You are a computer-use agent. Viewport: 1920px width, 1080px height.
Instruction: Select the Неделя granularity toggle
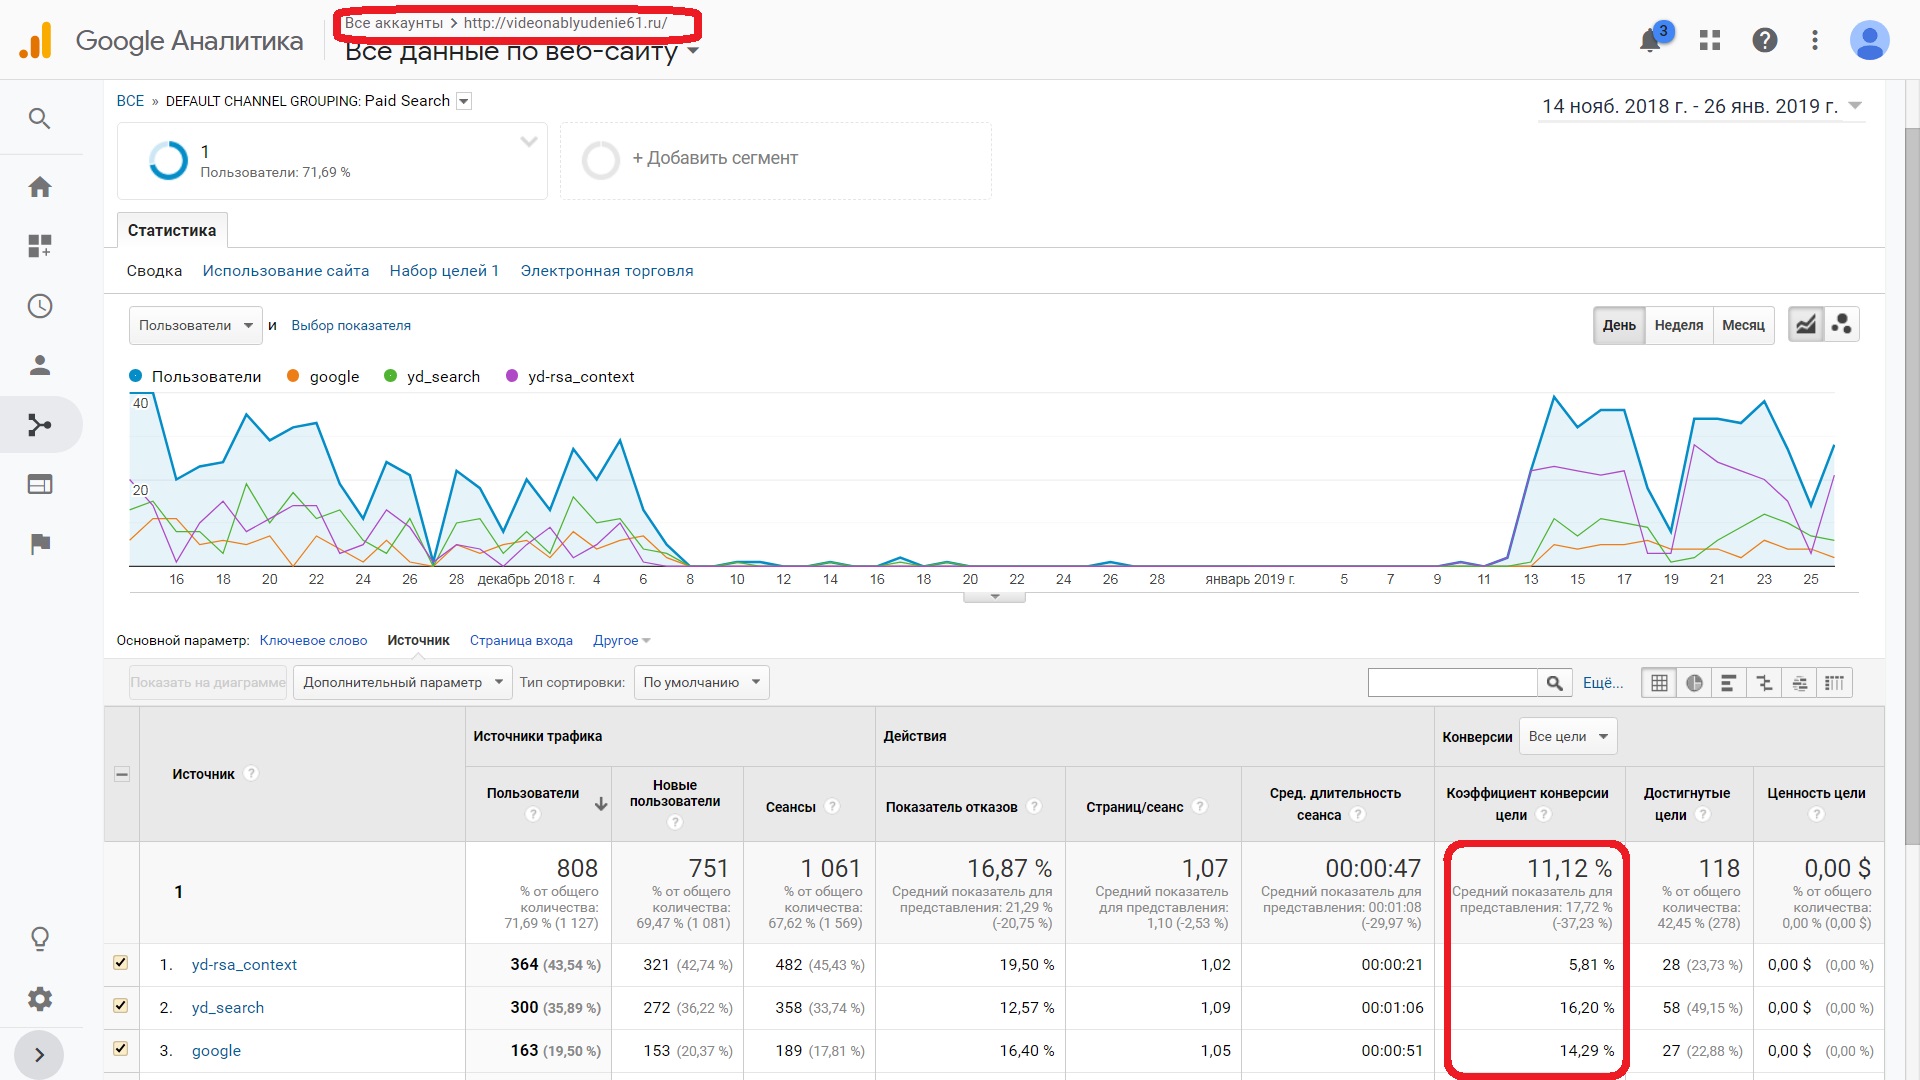click(1679, 325)
